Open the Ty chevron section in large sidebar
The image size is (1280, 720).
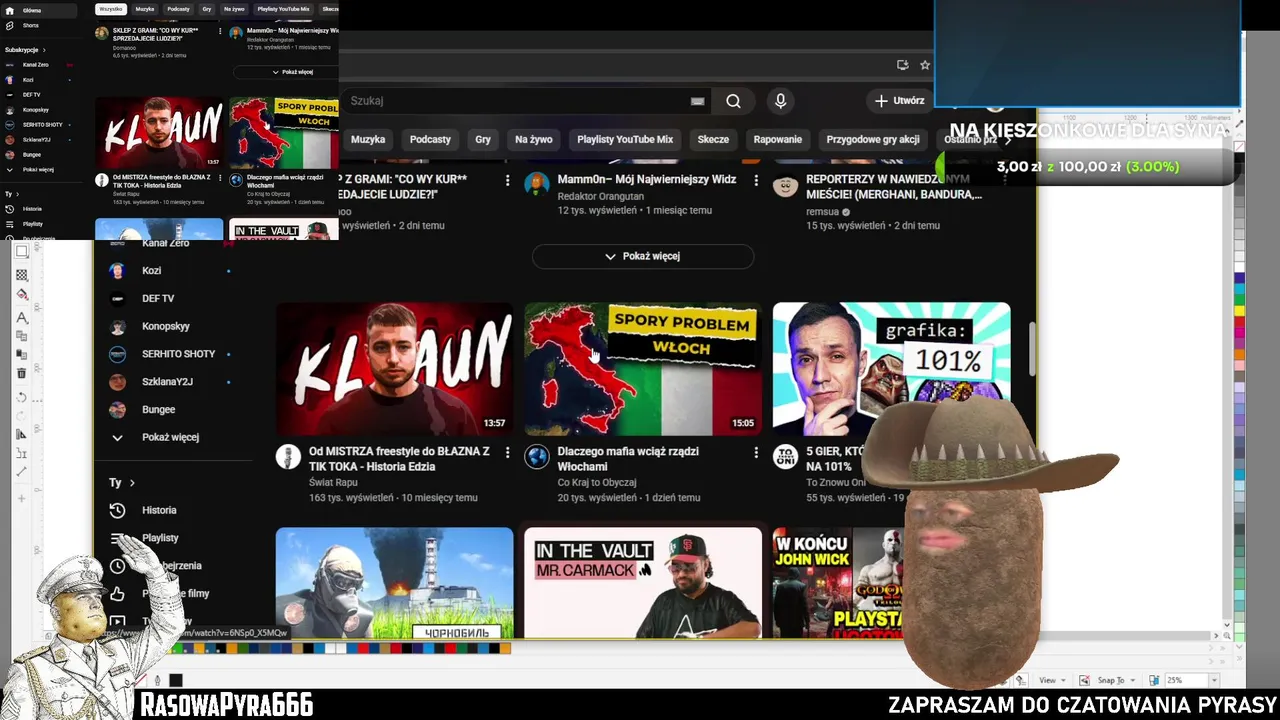[131, 483]
